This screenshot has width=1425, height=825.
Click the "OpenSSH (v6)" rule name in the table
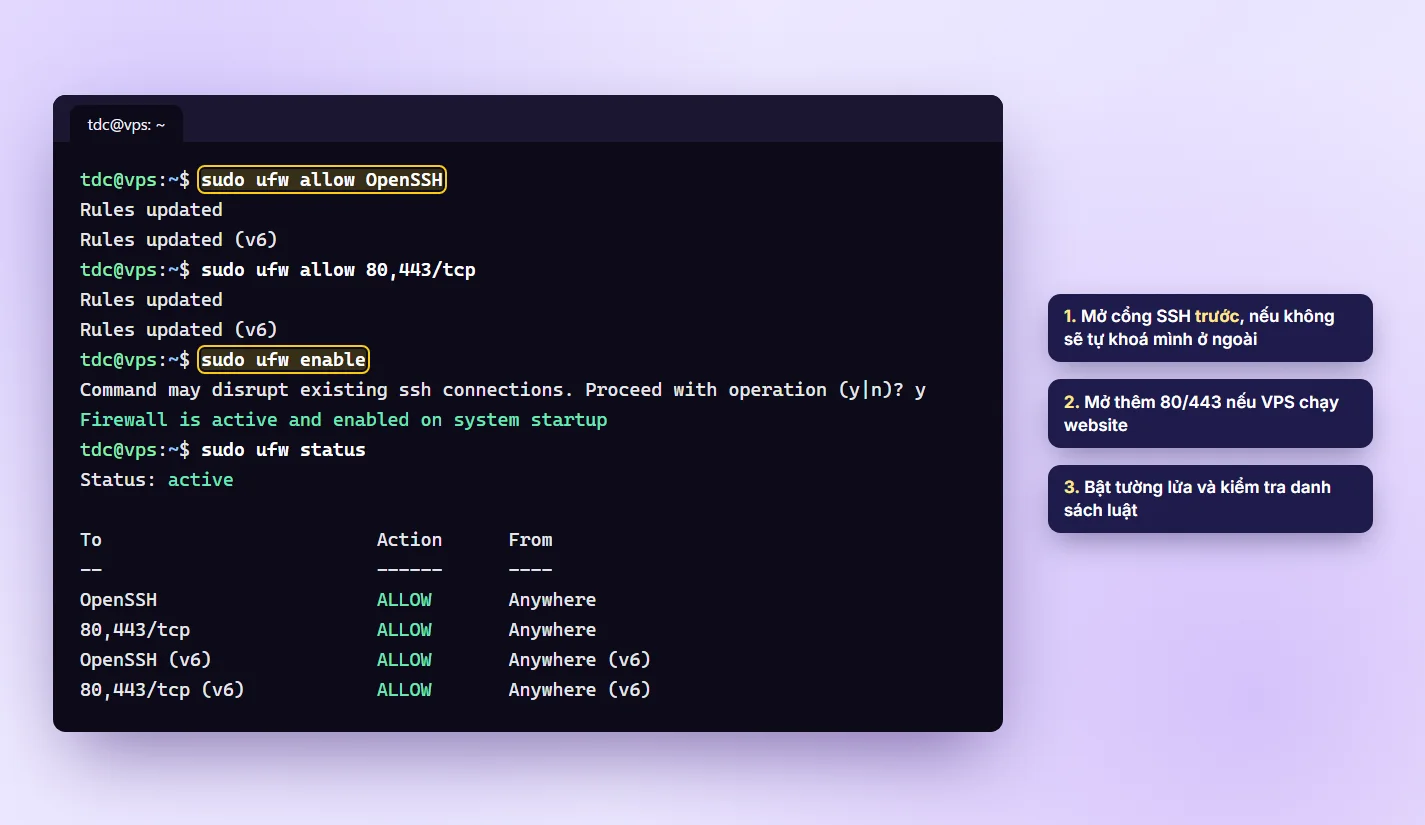[x=146, y=660]
